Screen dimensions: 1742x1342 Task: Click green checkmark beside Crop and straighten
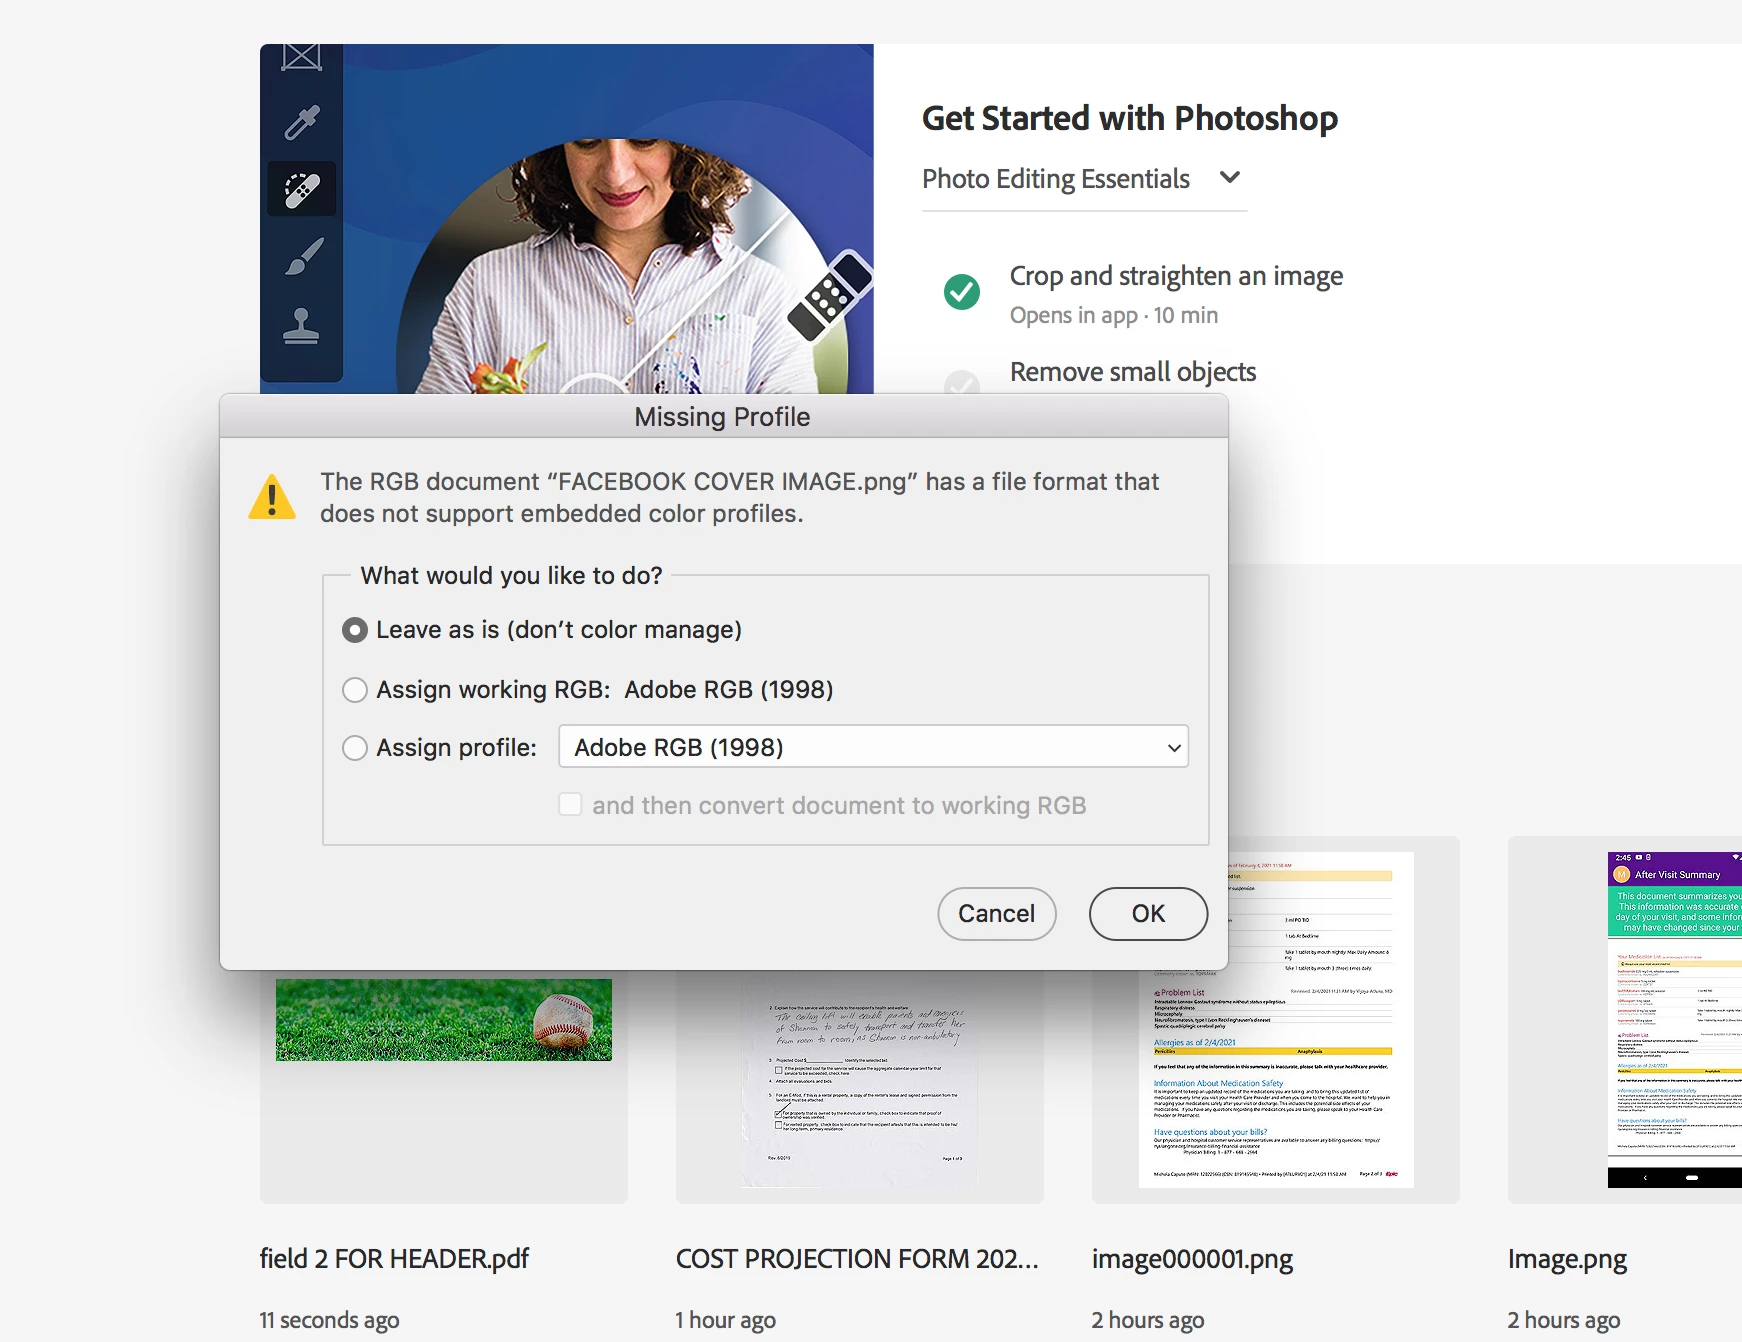(x=962, y=292)
